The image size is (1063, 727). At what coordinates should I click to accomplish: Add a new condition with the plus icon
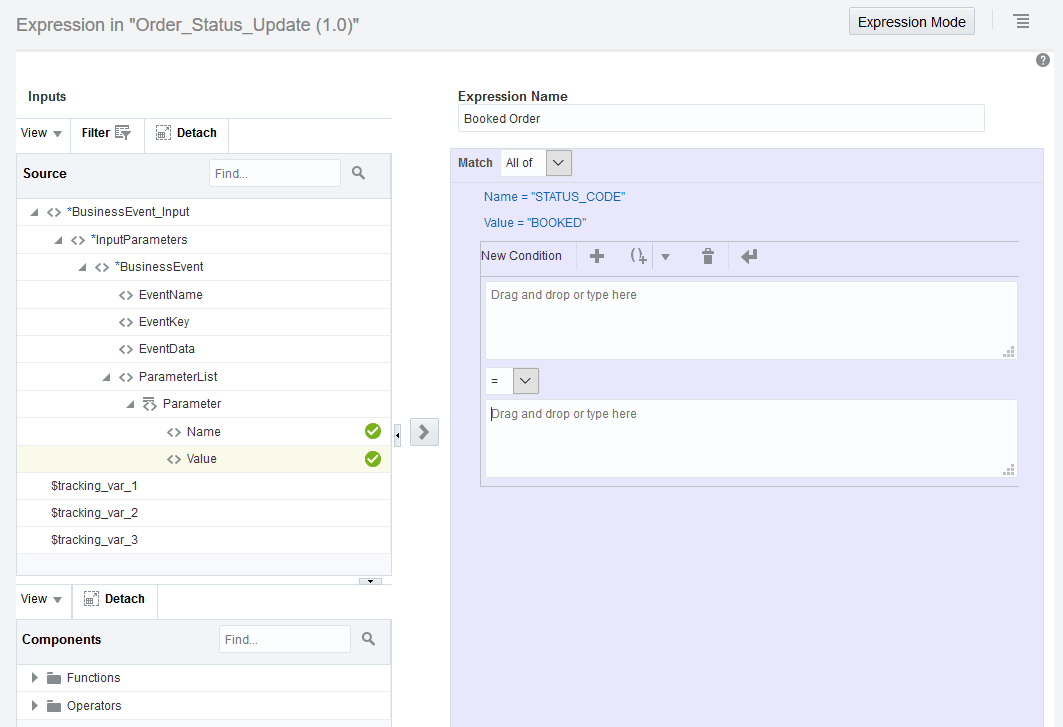click(x=595, y=256)
